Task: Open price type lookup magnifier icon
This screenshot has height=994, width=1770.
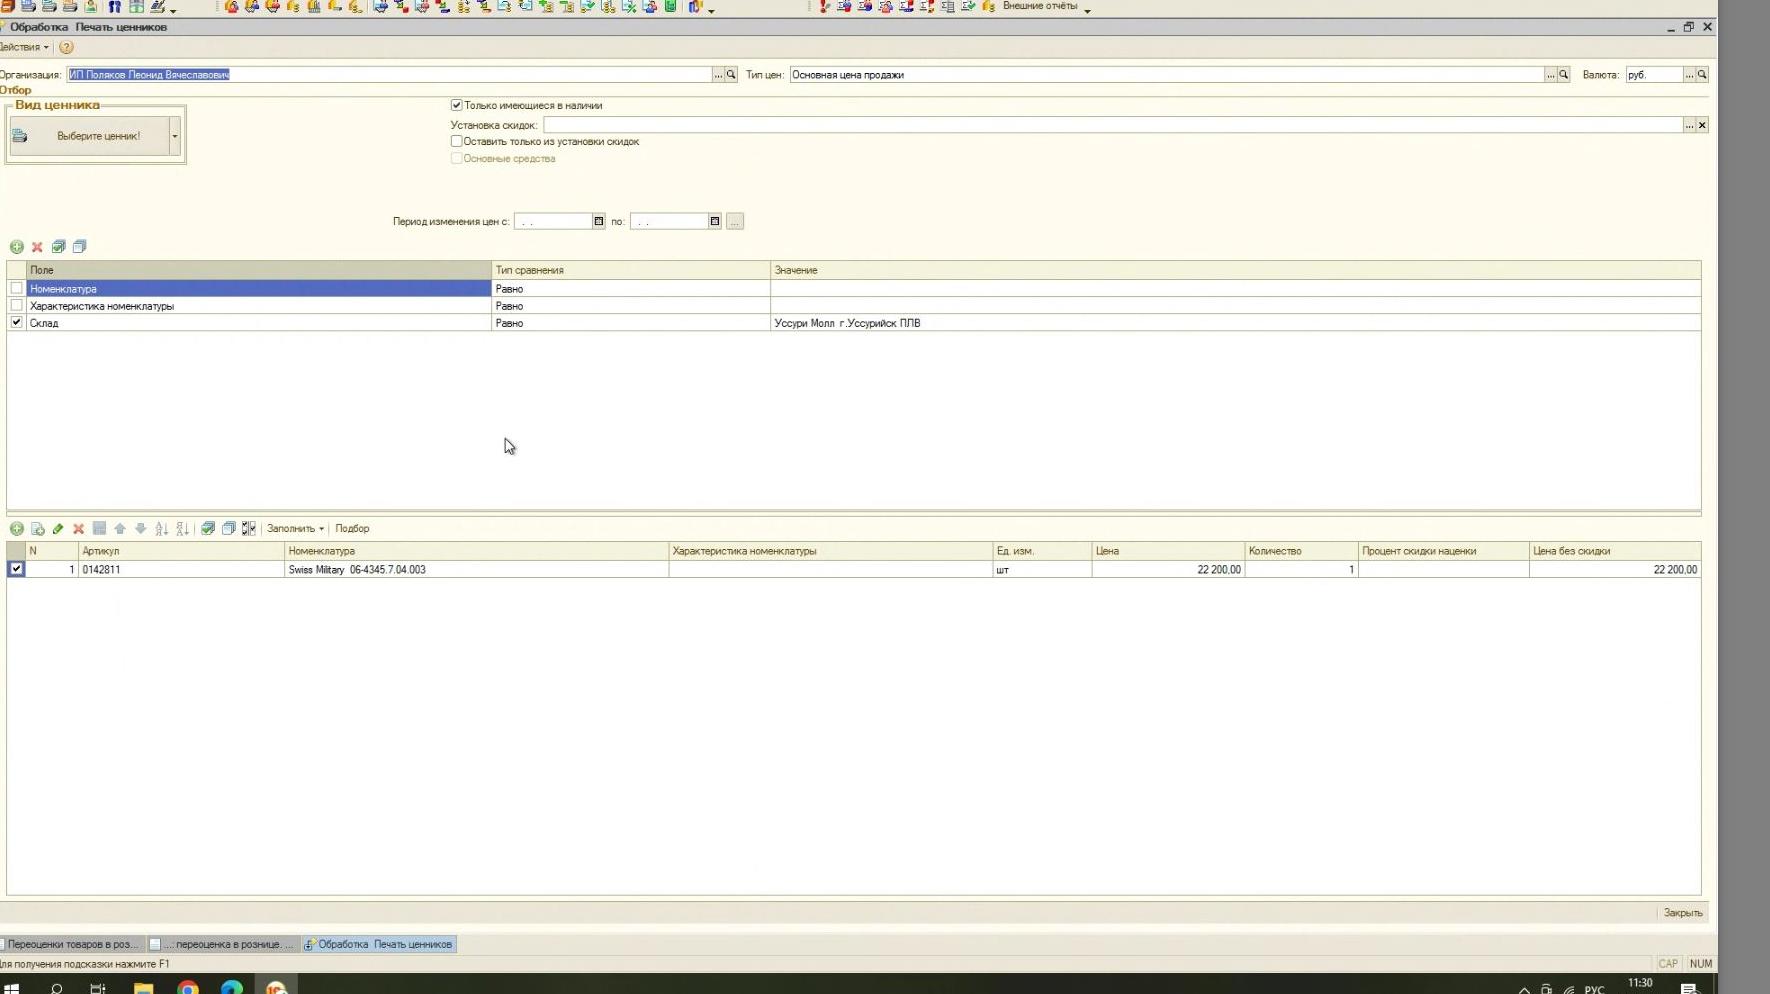Action: point(1564,75)
